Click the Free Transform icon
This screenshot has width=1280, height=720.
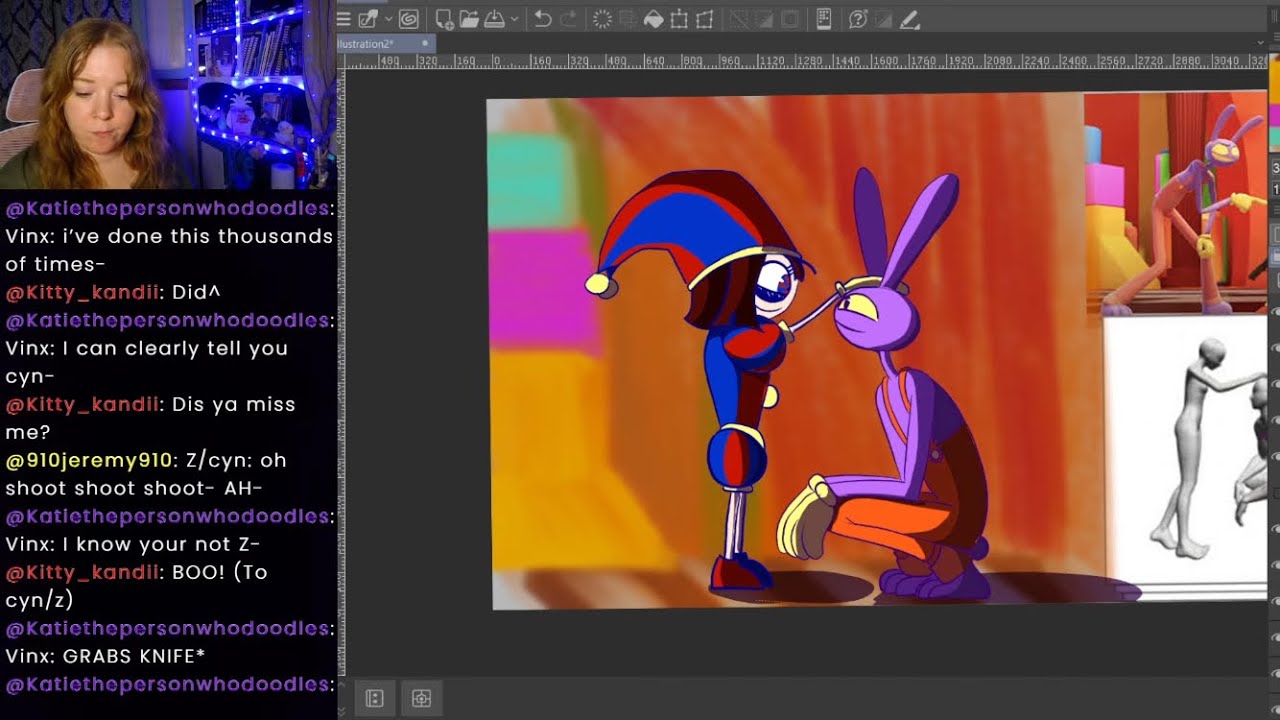click(x=704, y=19)
